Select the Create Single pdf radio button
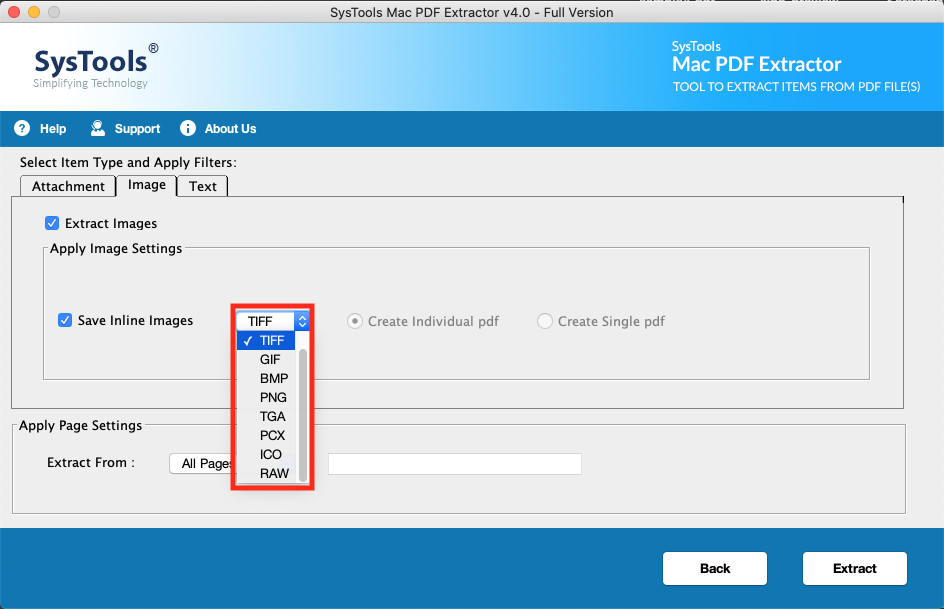Viewport: 944px width, 609px height. coord(545,321)
